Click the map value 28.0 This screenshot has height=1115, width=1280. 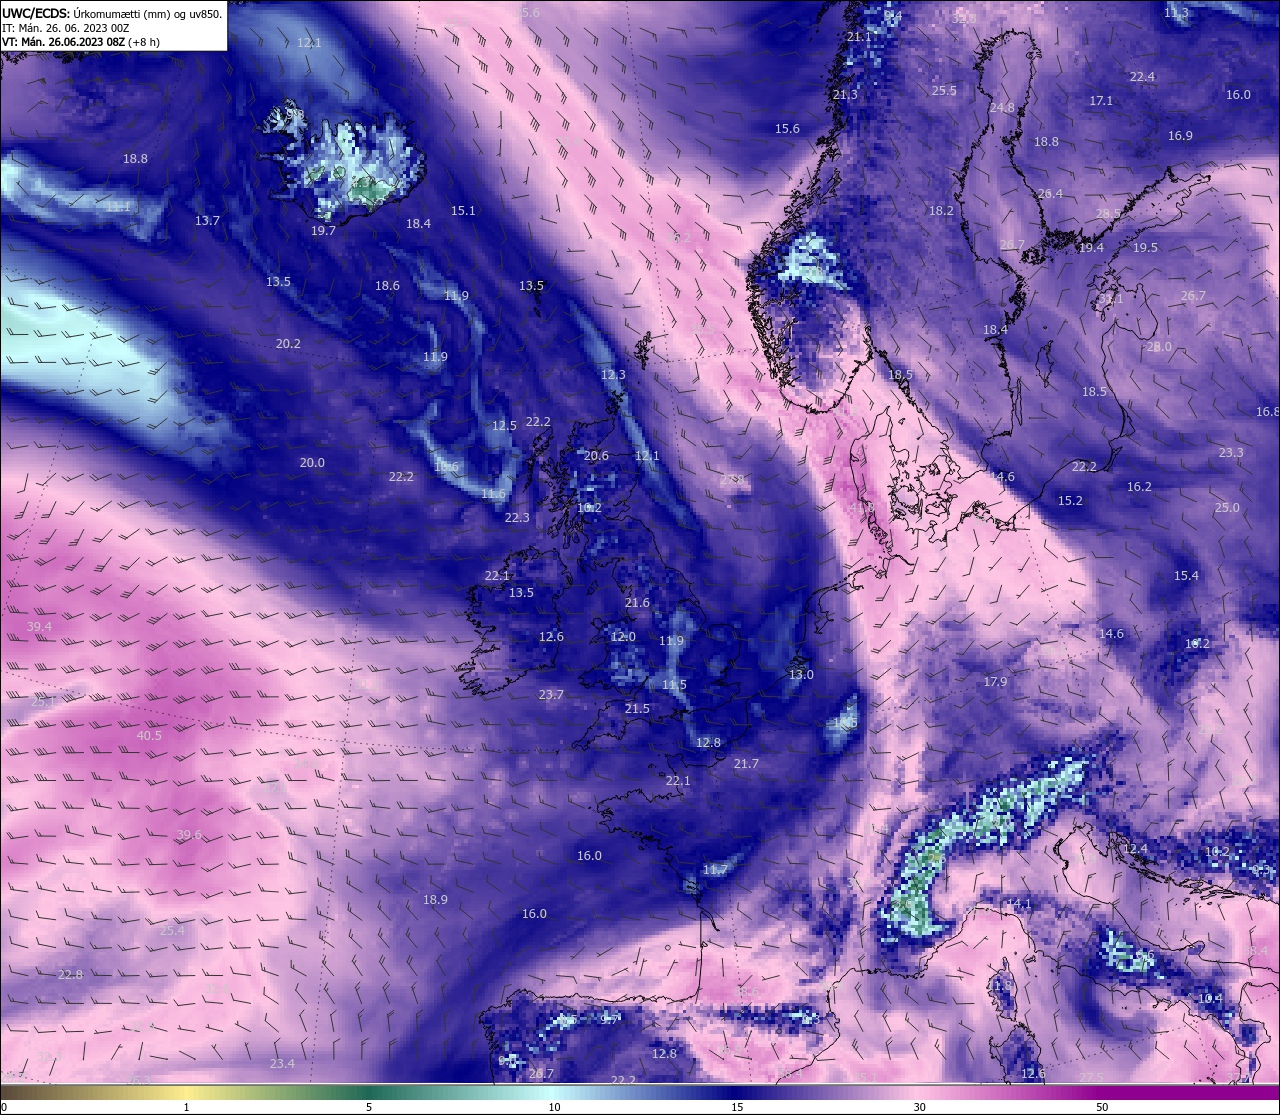pyautogui.click(x=1159, y=346)
